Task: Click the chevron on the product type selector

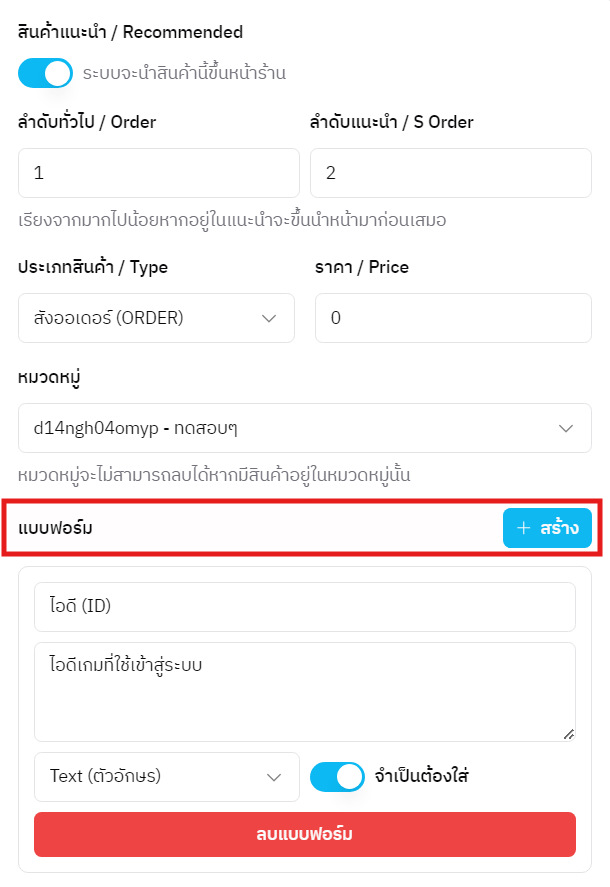Action: click(x=268, y=316)
